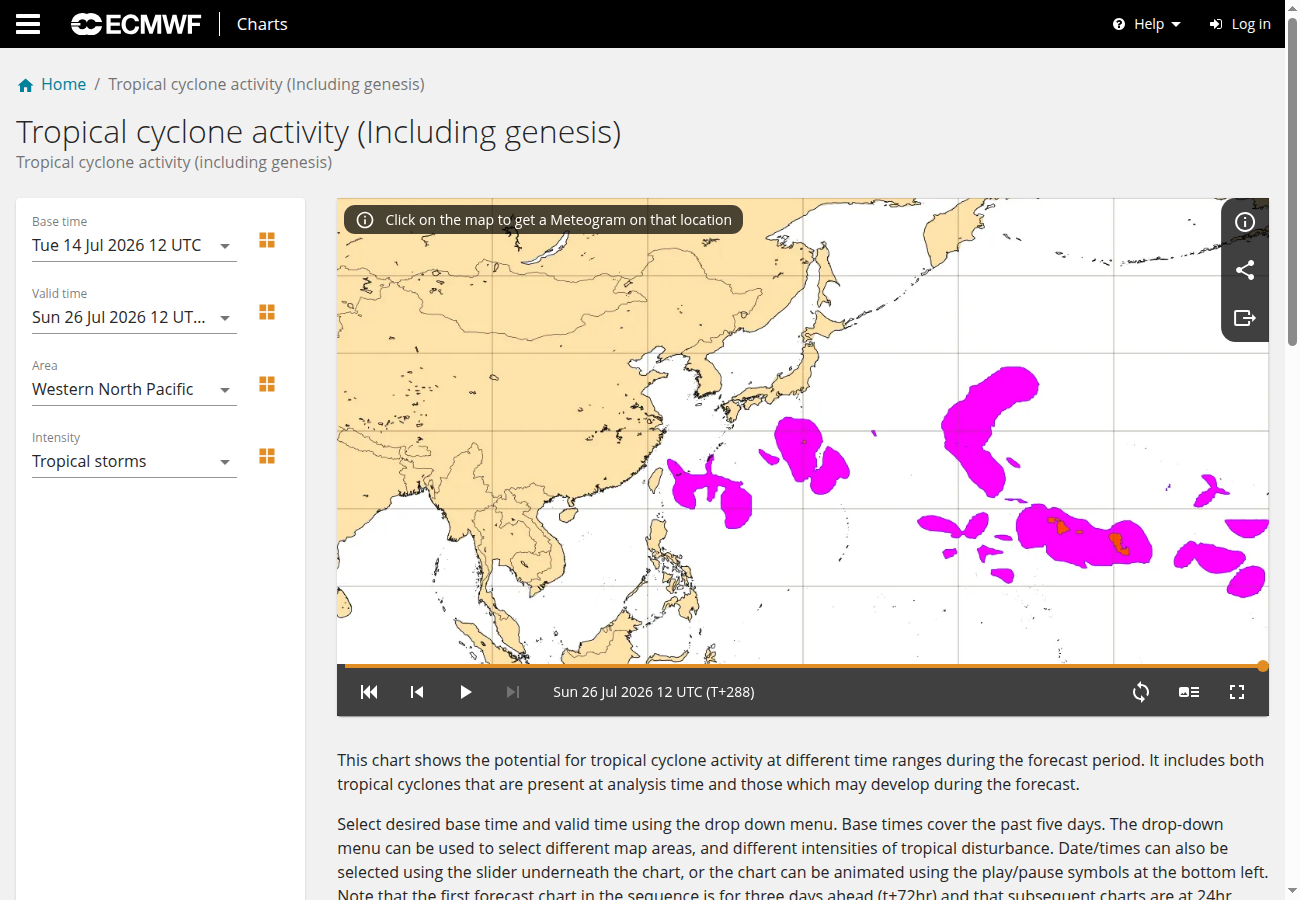Click the chart info icon
Image resolution: width=1300 pixels, height=900 pixels.
[x=1245, y=222]
